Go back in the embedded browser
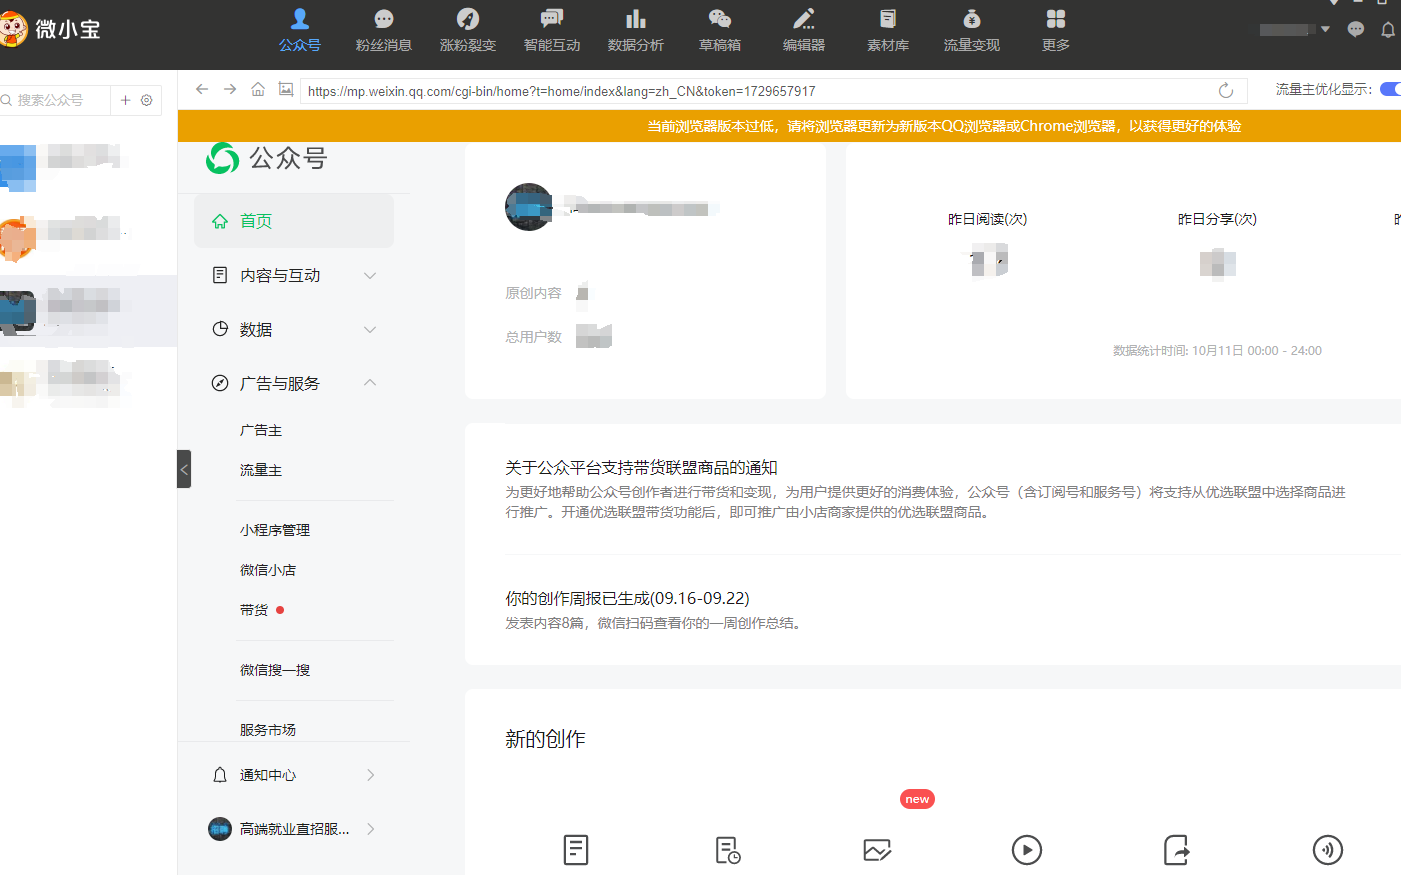Image resolution: width=1401 pixels, height=875 pixels. (x=202, y=89)
